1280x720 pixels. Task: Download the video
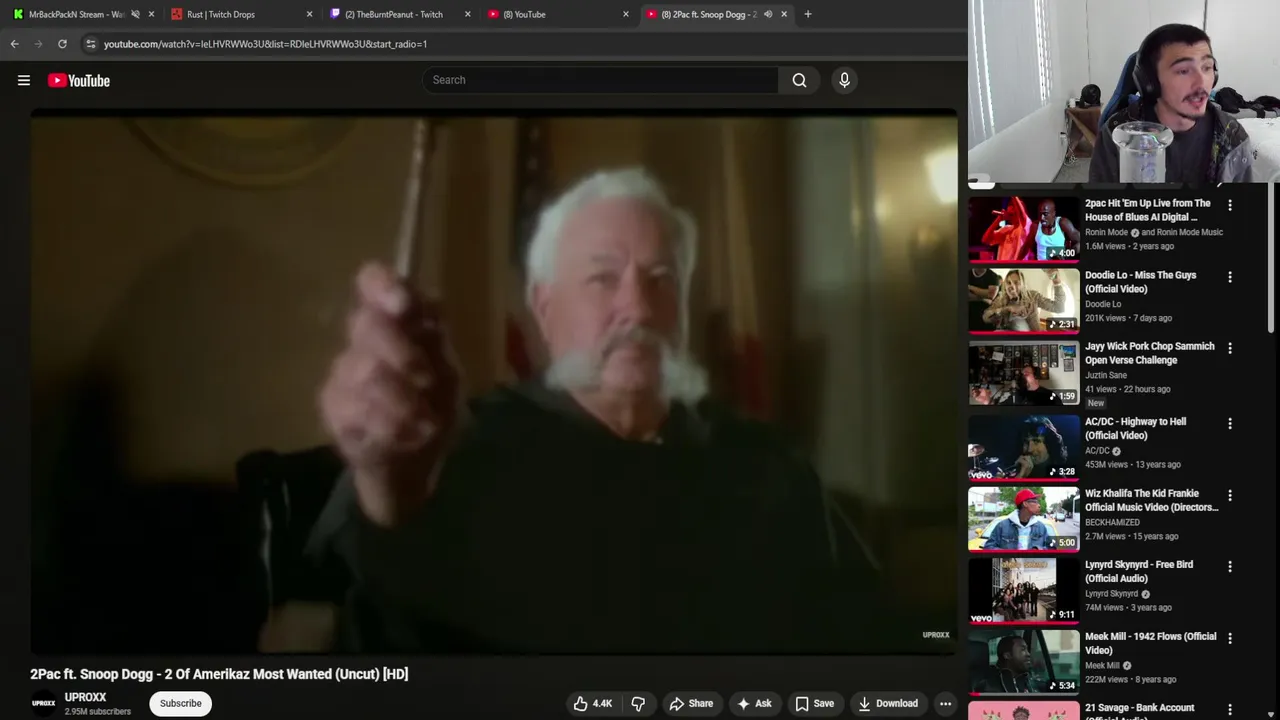click(x=888, y=703)
